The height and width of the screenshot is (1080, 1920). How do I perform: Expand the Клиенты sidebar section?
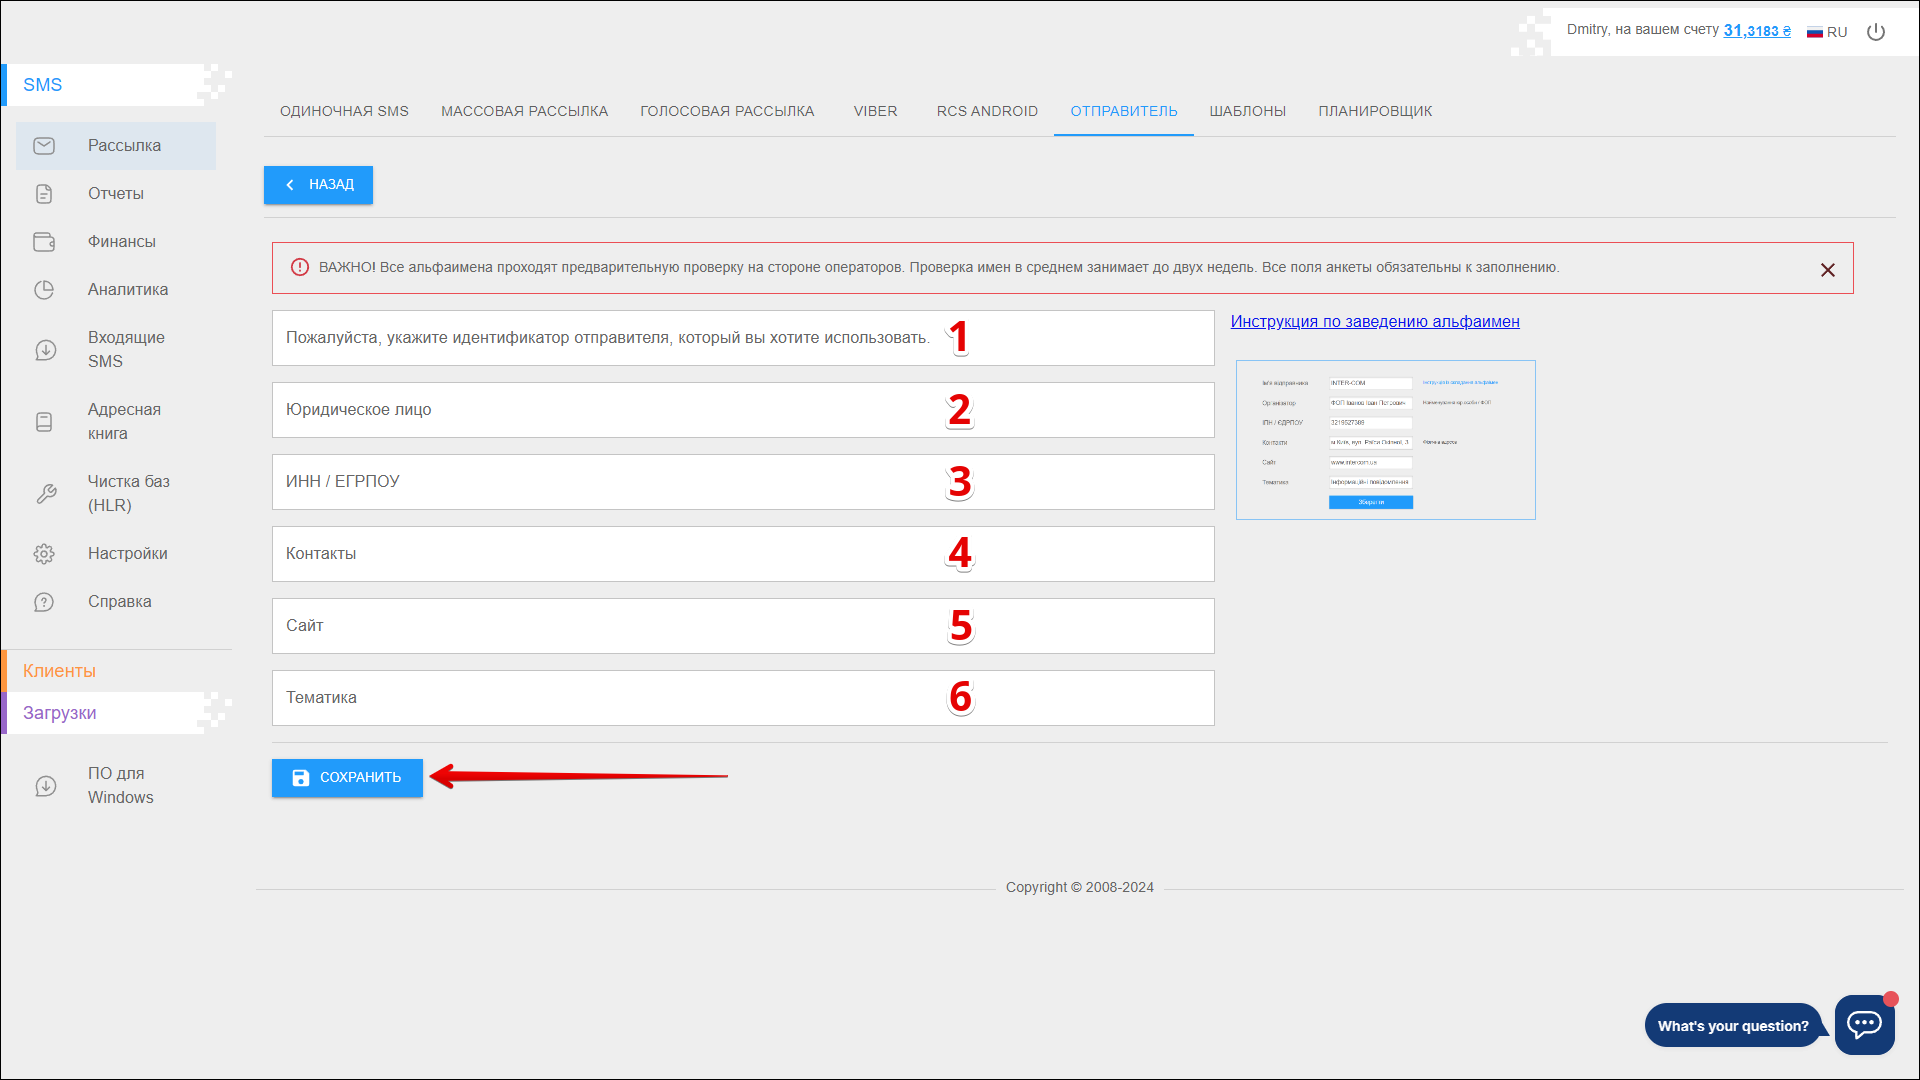[x=60, y=671]
